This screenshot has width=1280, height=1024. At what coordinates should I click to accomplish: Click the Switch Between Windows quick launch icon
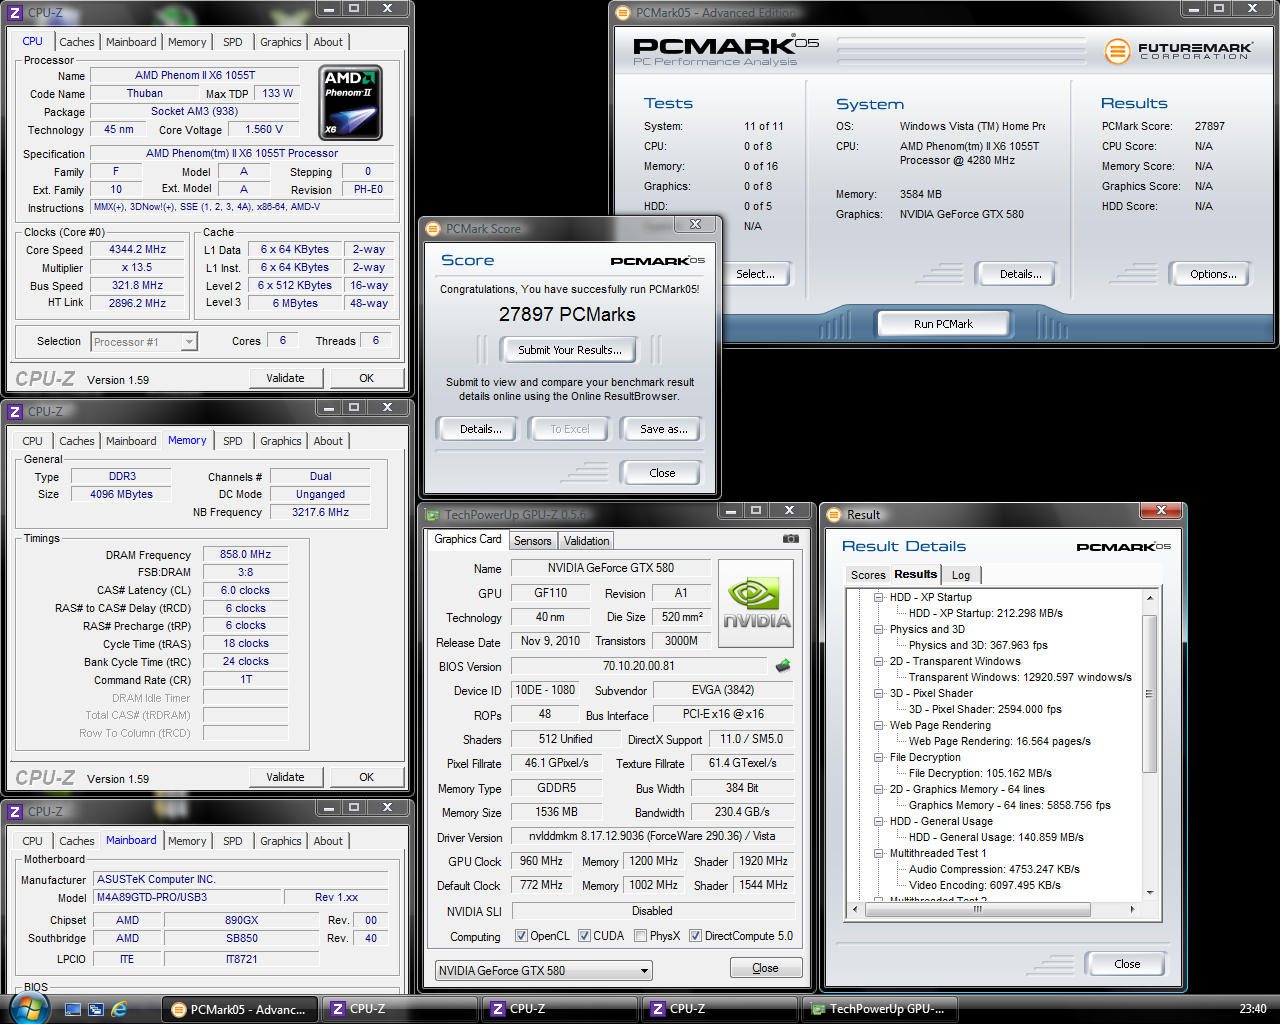[x=96, y=1009]
